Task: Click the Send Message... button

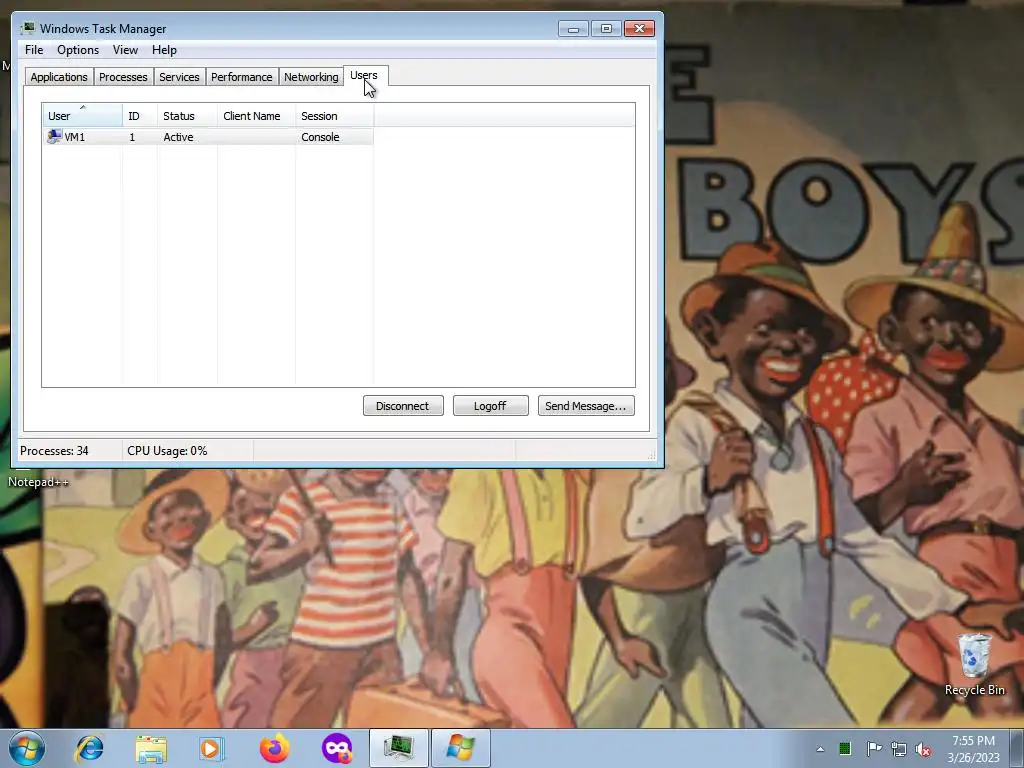Action: [586, 406]
